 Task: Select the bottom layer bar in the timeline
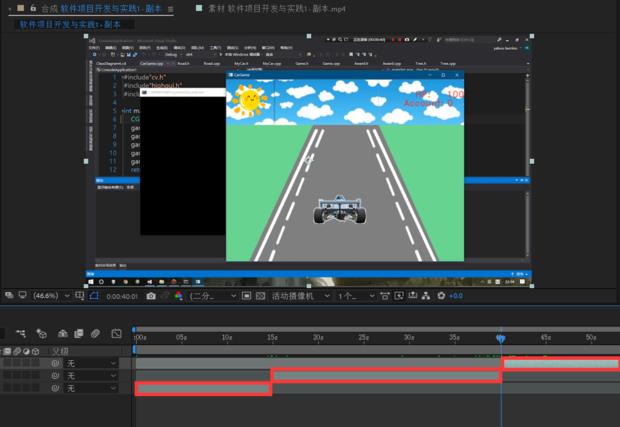pyautogui.click(x=203, y=388)
